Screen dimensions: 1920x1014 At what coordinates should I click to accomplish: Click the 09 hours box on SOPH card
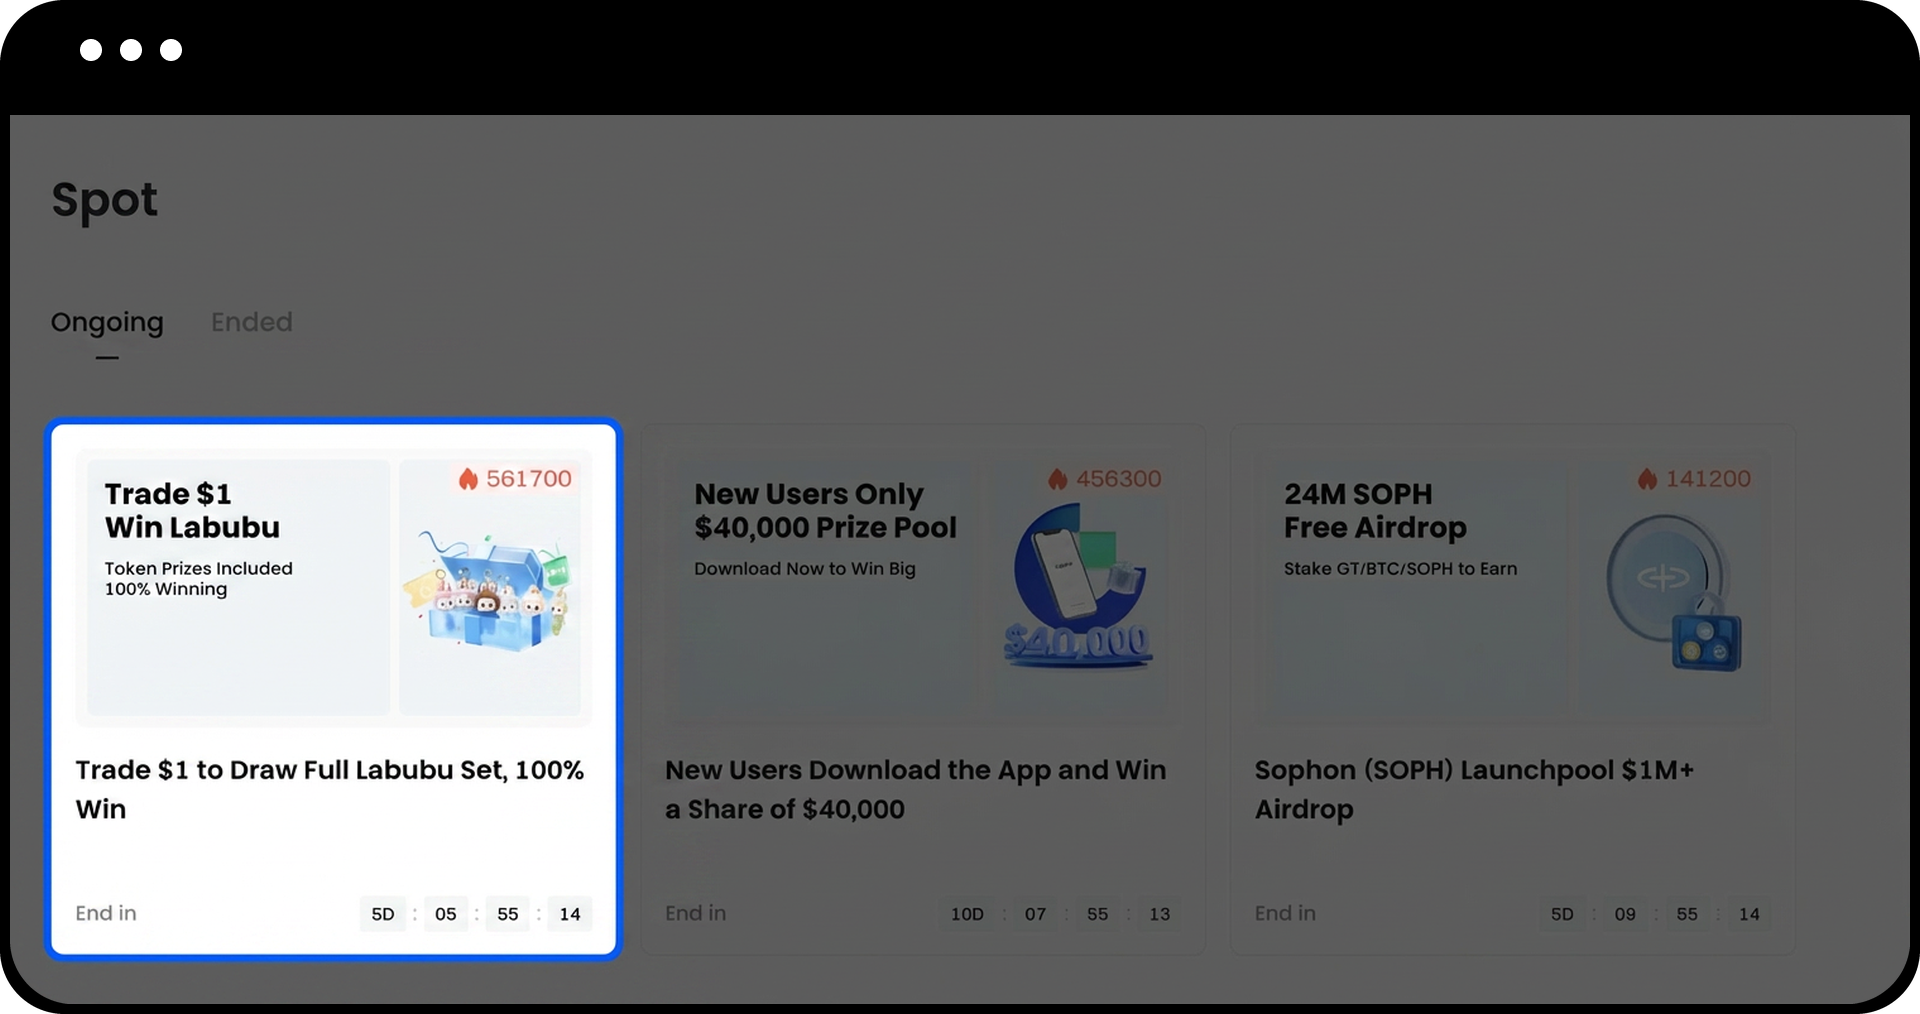[1625, 914]
